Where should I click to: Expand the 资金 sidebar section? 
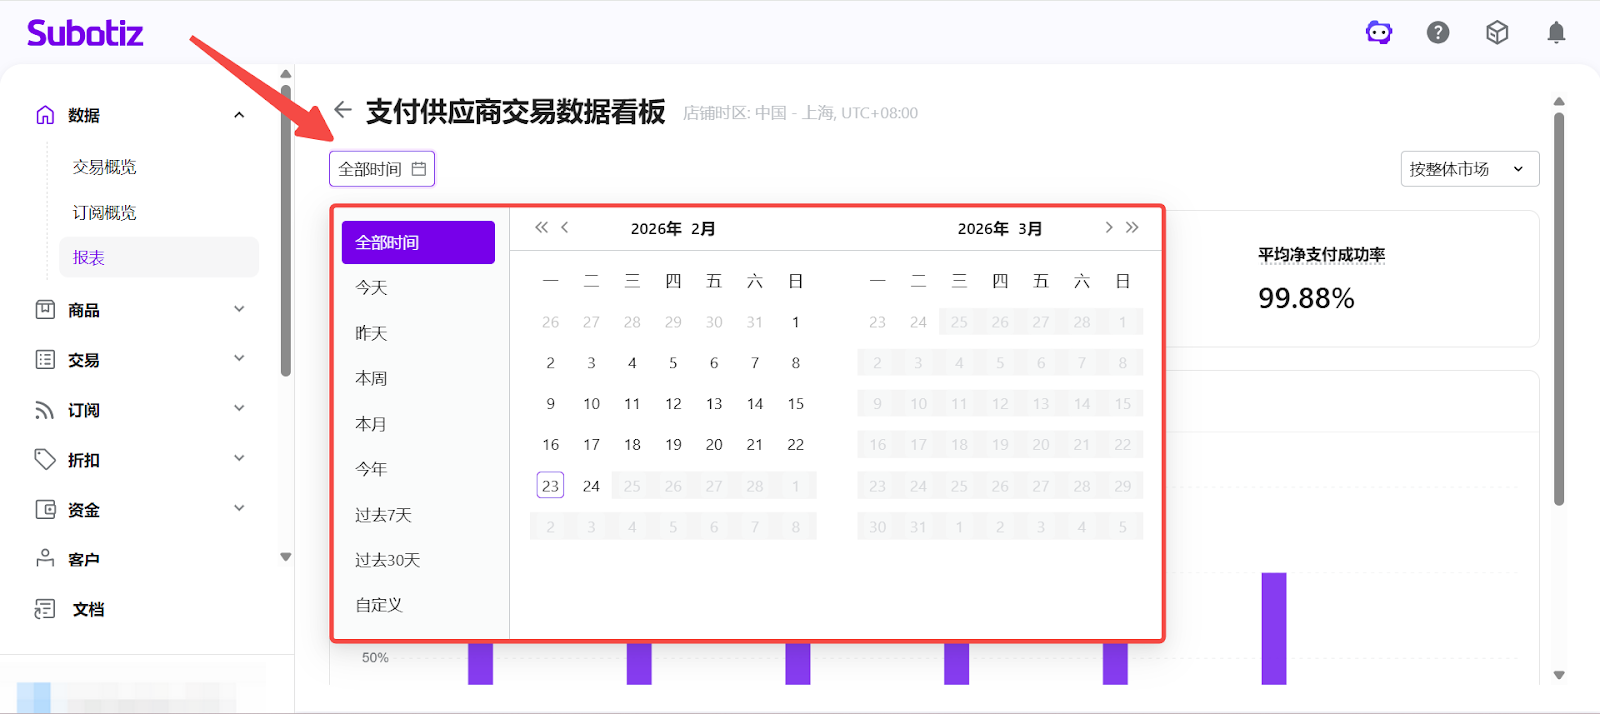click(140, 510)
